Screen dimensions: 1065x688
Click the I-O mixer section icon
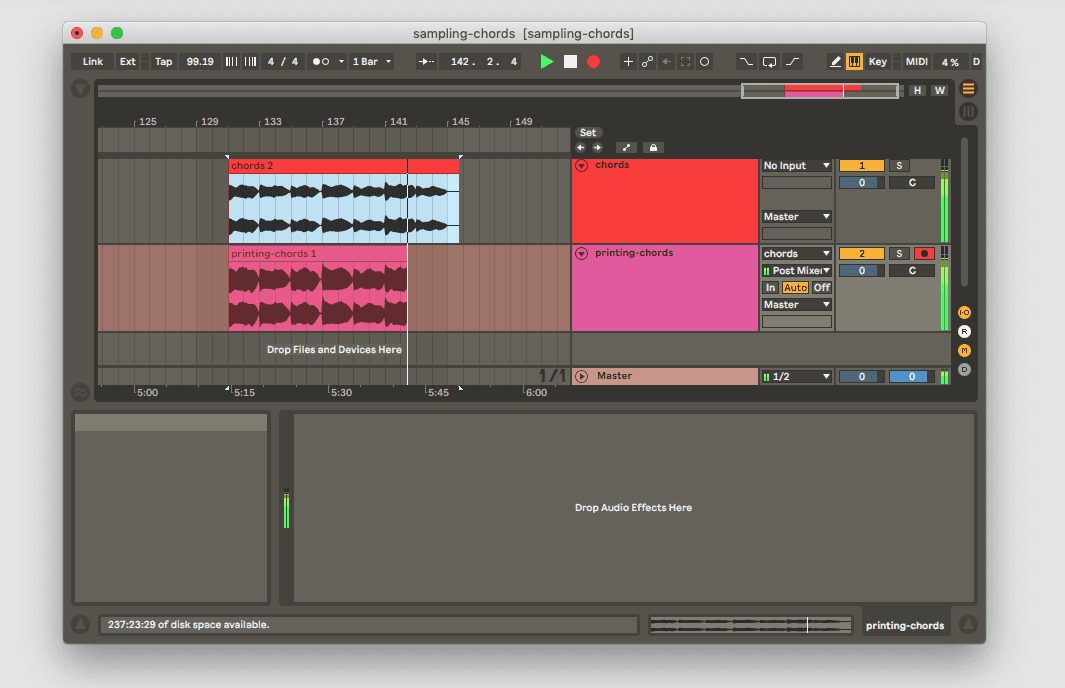[963, 312]
